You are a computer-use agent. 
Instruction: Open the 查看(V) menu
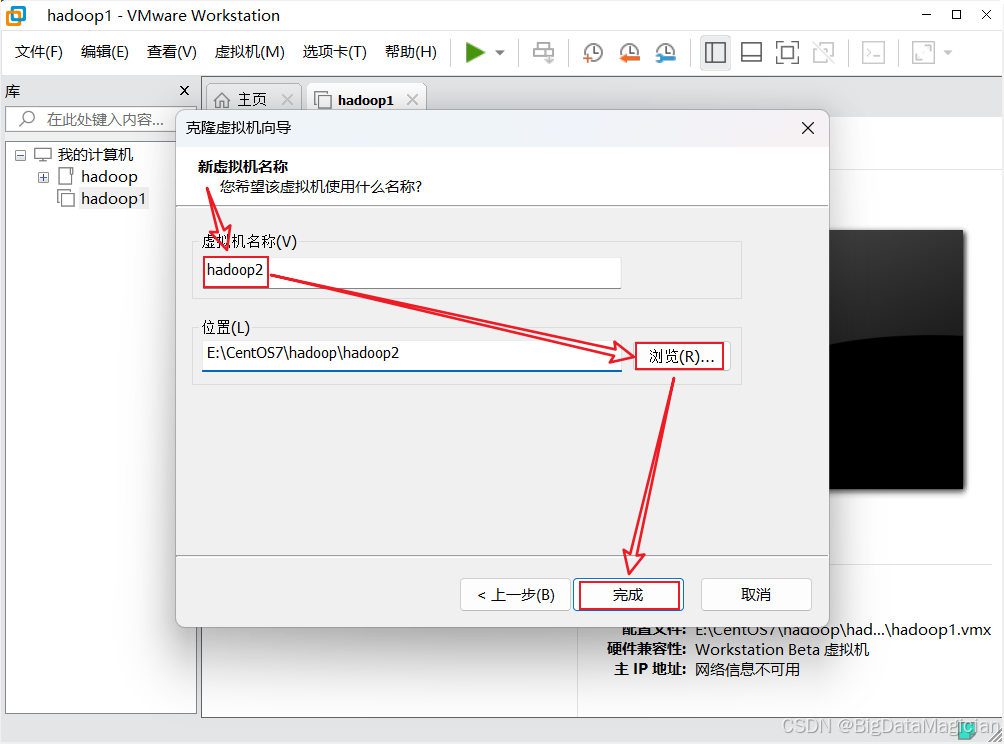tap(172, 52)
